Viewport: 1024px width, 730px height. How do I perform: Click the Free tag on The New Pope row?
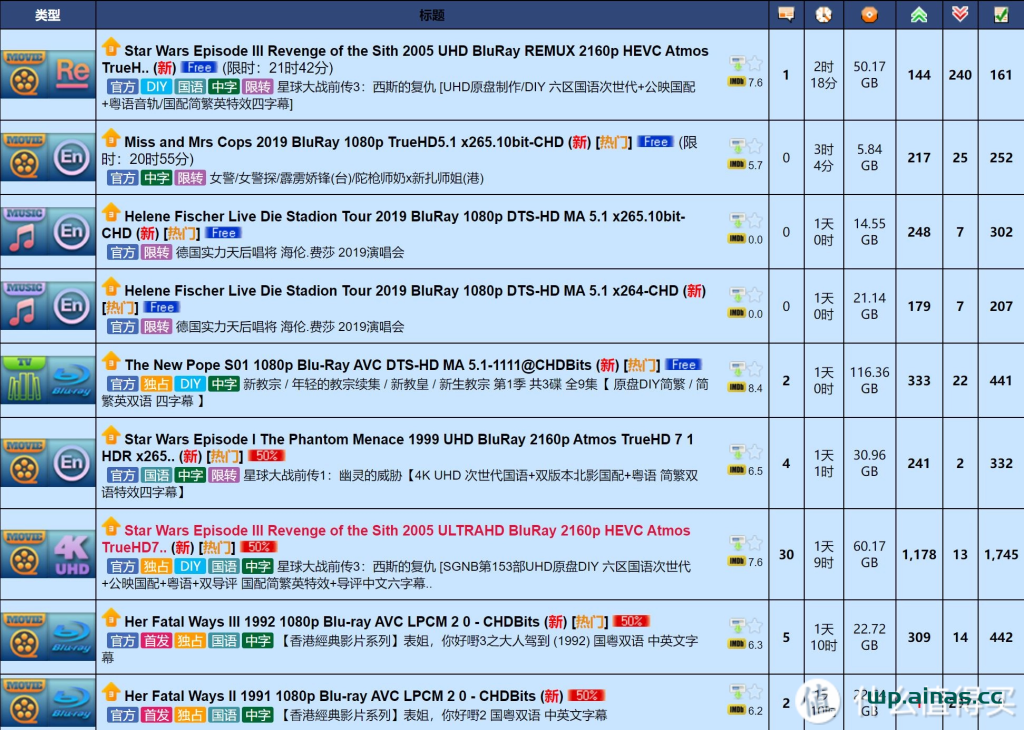click(x=684, y=364)
